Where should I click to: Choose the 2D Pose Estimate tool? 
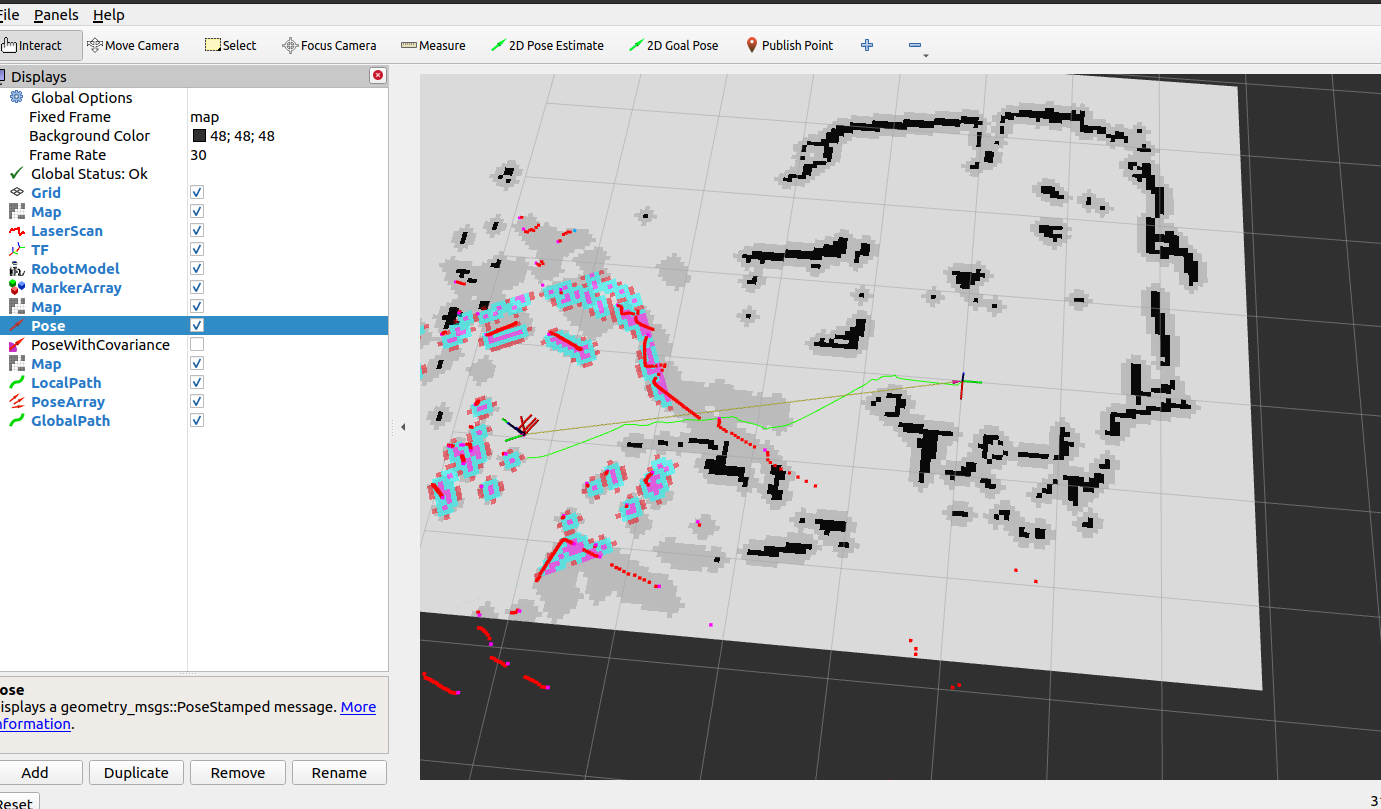pyautogui.click(x=547, y=45)
